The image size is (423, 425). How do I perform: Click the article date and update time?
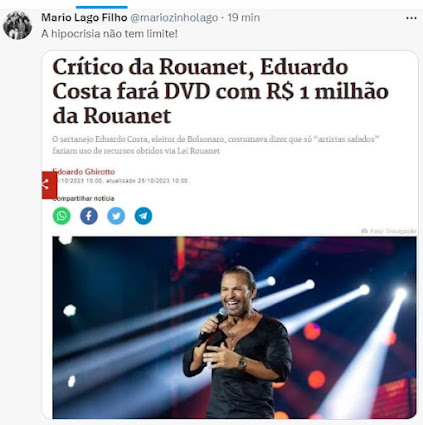pyautogui.click(x=122, y=181)
